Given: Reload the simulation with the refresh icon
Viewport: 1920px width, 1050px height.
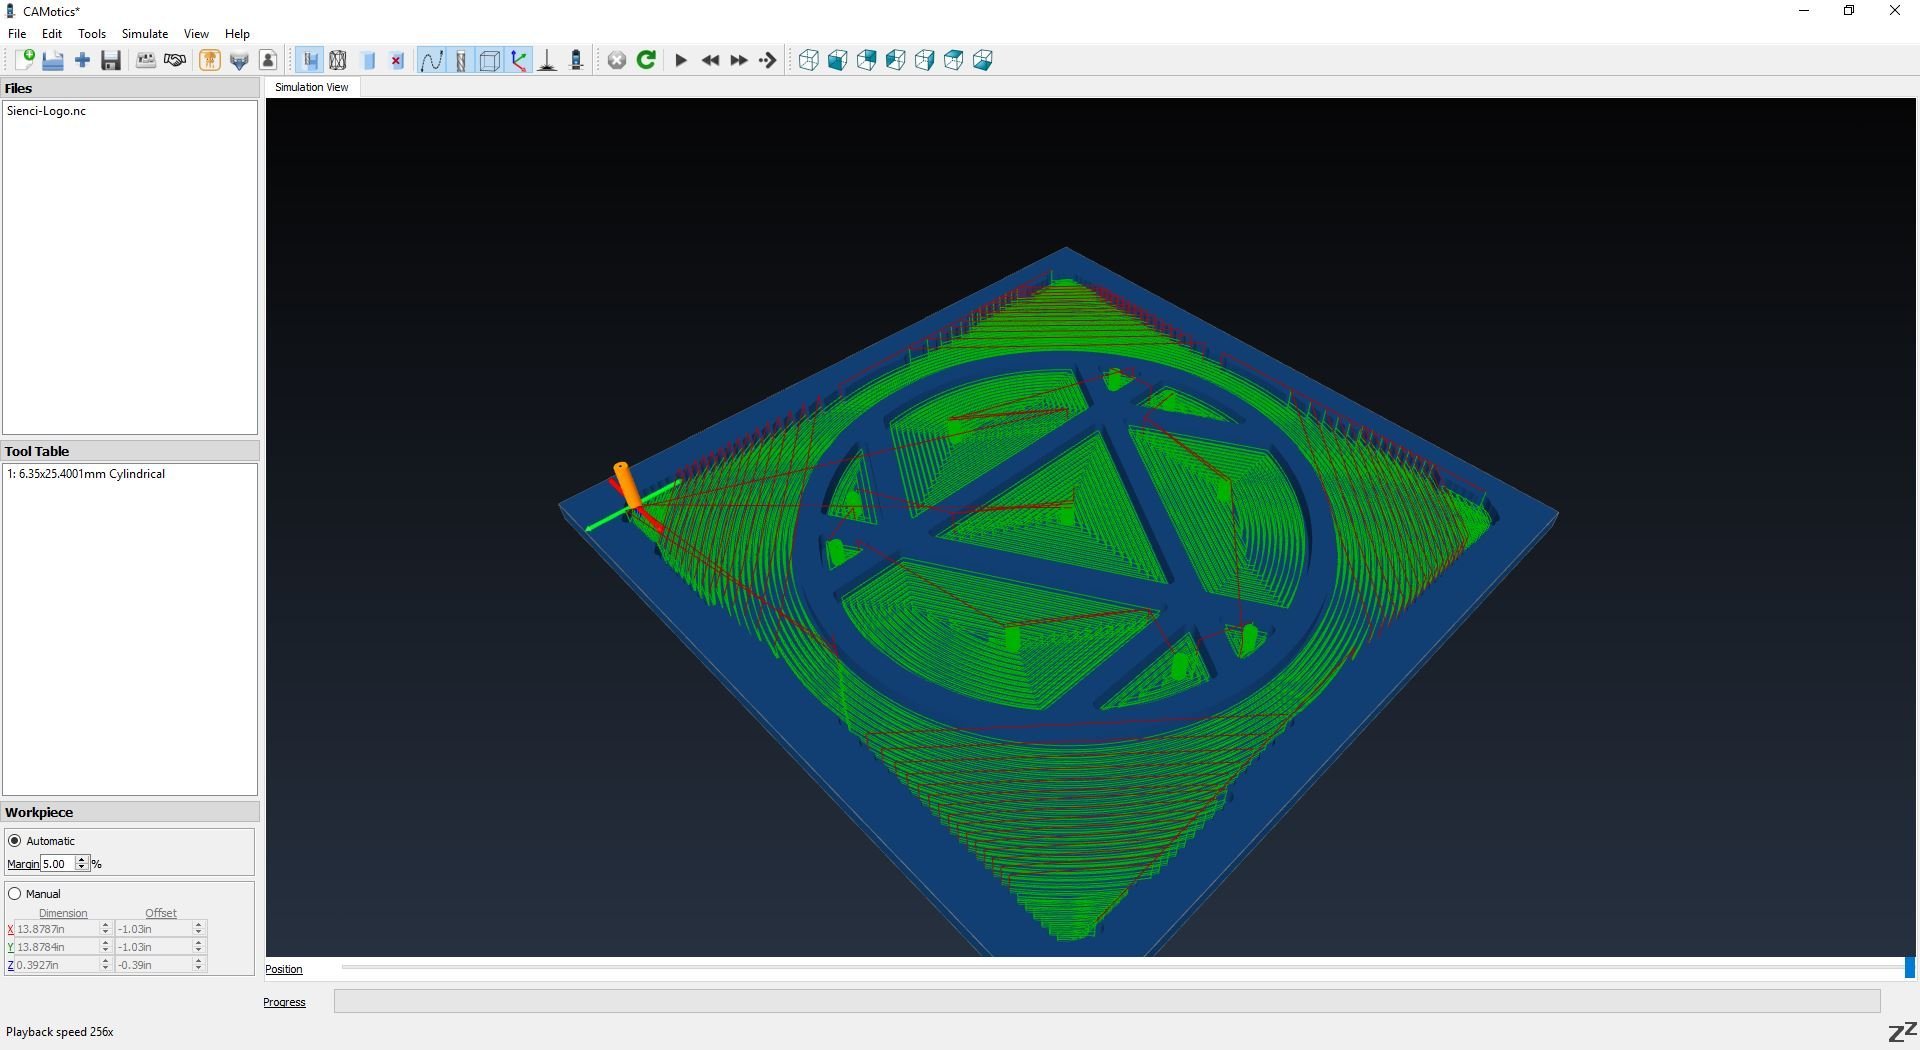Looking at the screenshot, I should [x=647, y=60].
